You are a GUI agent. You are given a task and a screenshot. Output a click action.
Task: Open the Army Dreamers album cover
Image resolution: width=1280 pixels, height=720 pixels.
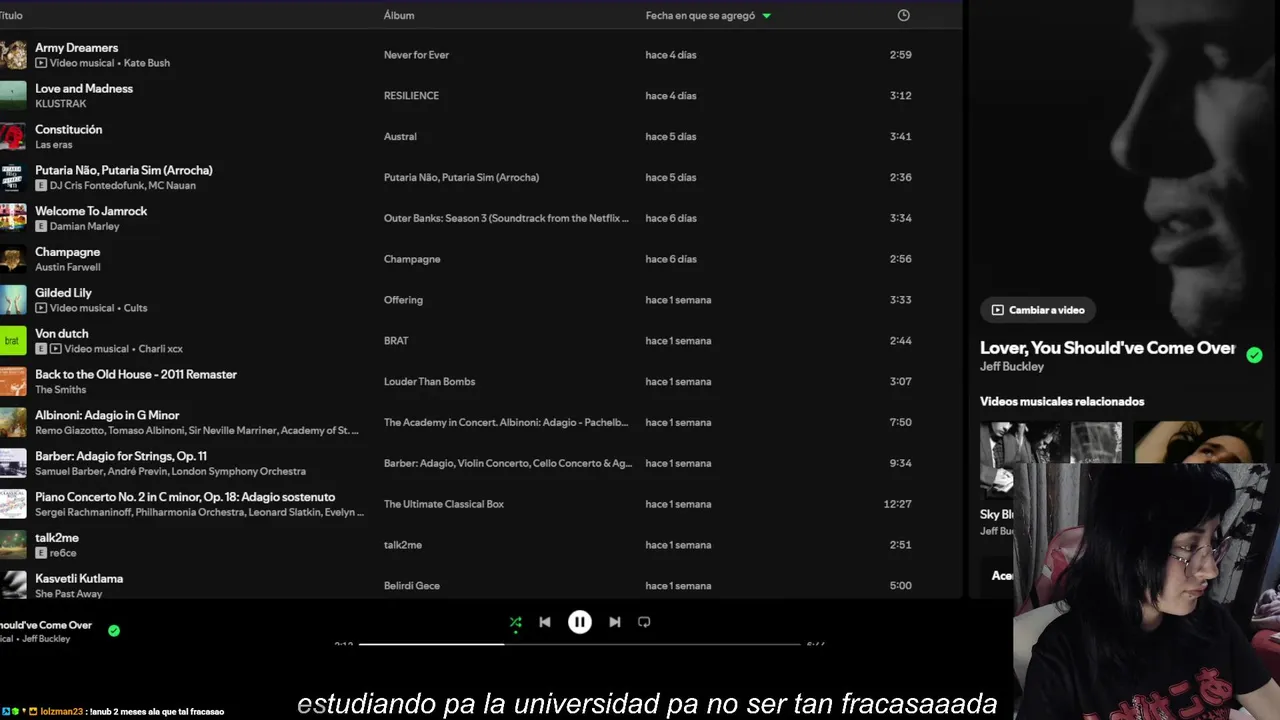(x=13, y=55)
